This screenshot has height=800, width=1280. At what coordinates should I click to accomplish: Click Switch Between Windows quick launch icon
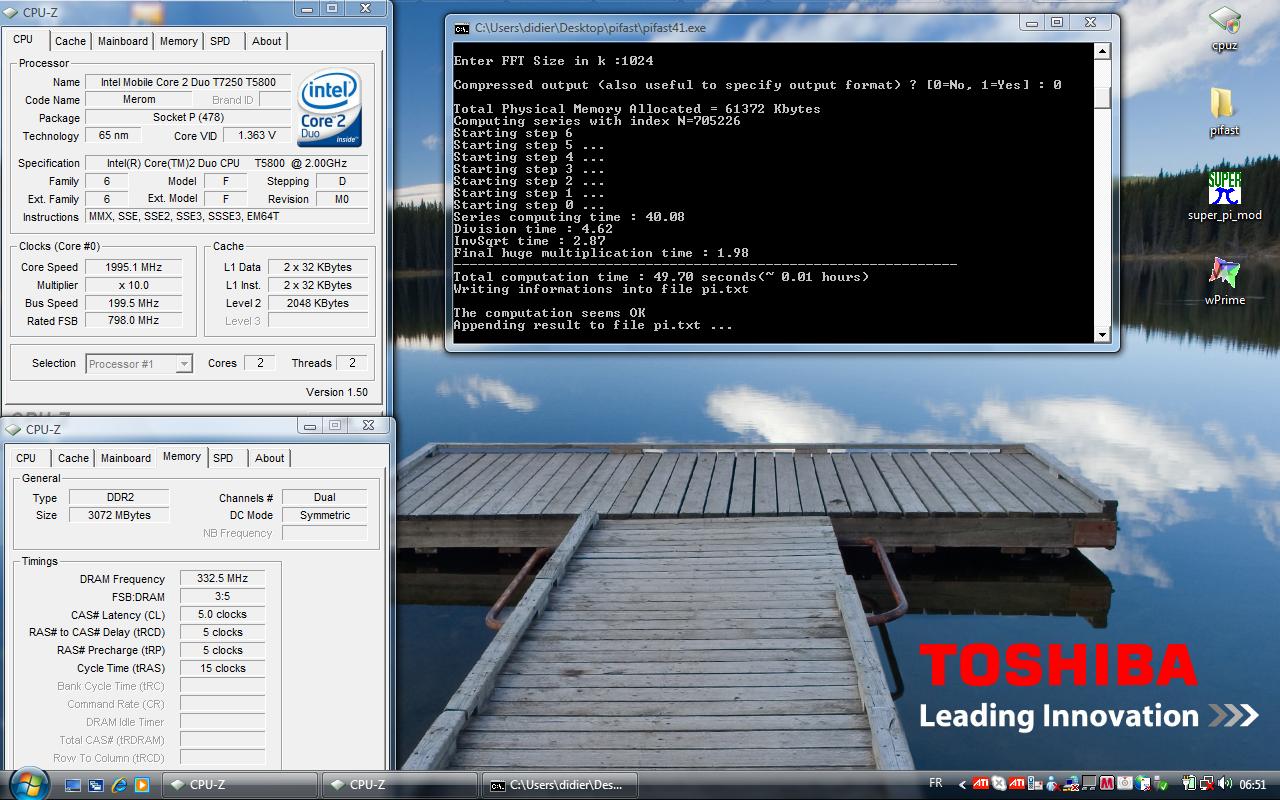[96, 785]
